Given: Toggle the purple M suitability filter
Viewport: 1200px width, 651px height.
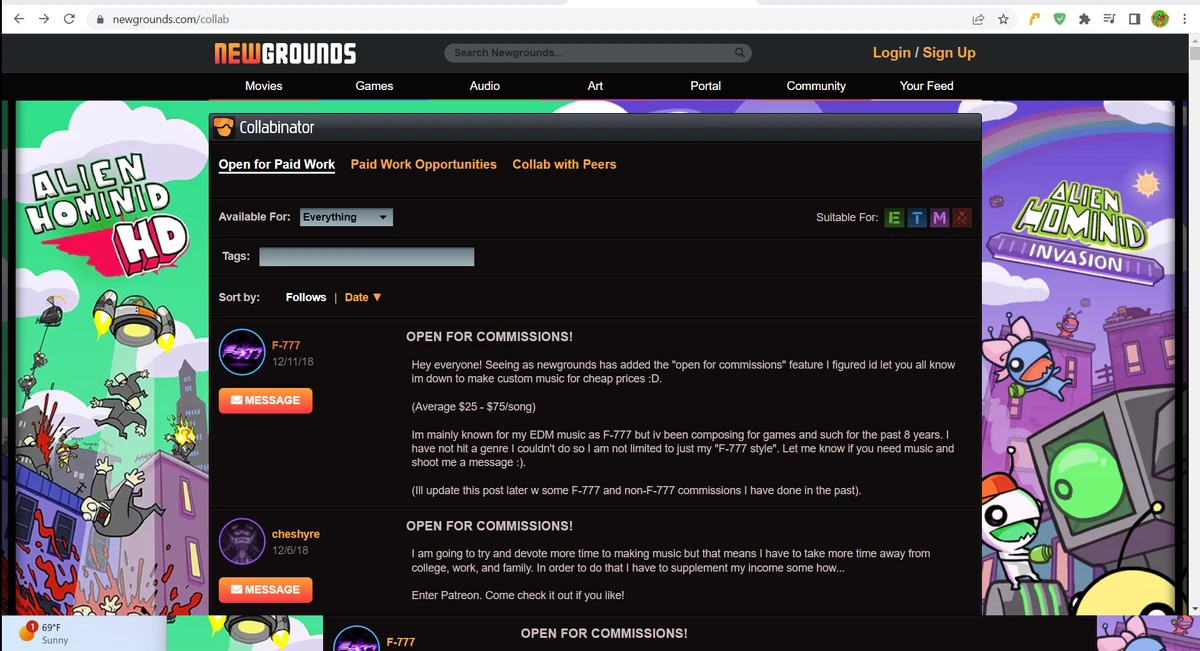Looking at the screenshot, I should click(x=939, y=217).
